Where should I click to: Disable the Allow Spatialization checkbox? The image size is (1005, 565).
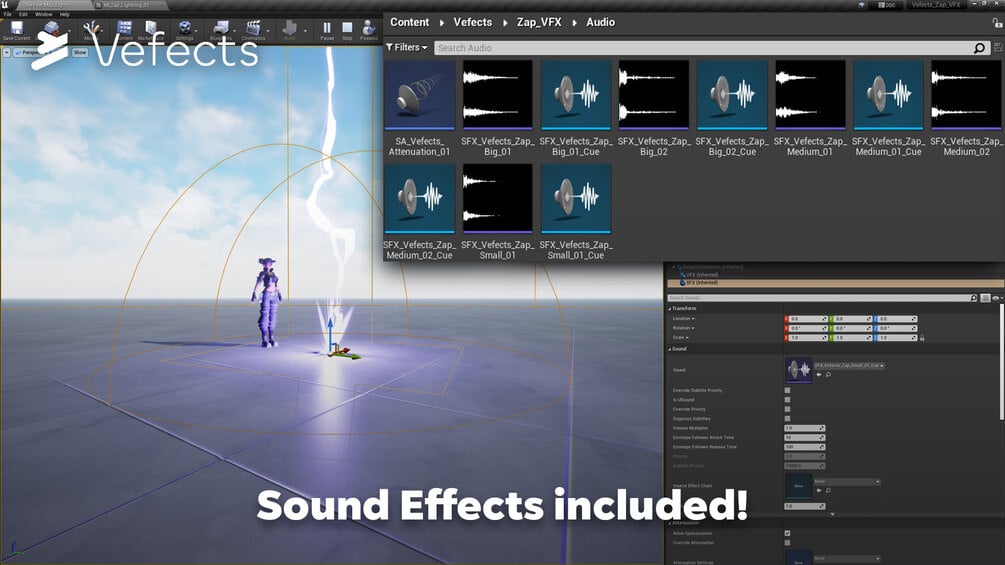(788, 533)
